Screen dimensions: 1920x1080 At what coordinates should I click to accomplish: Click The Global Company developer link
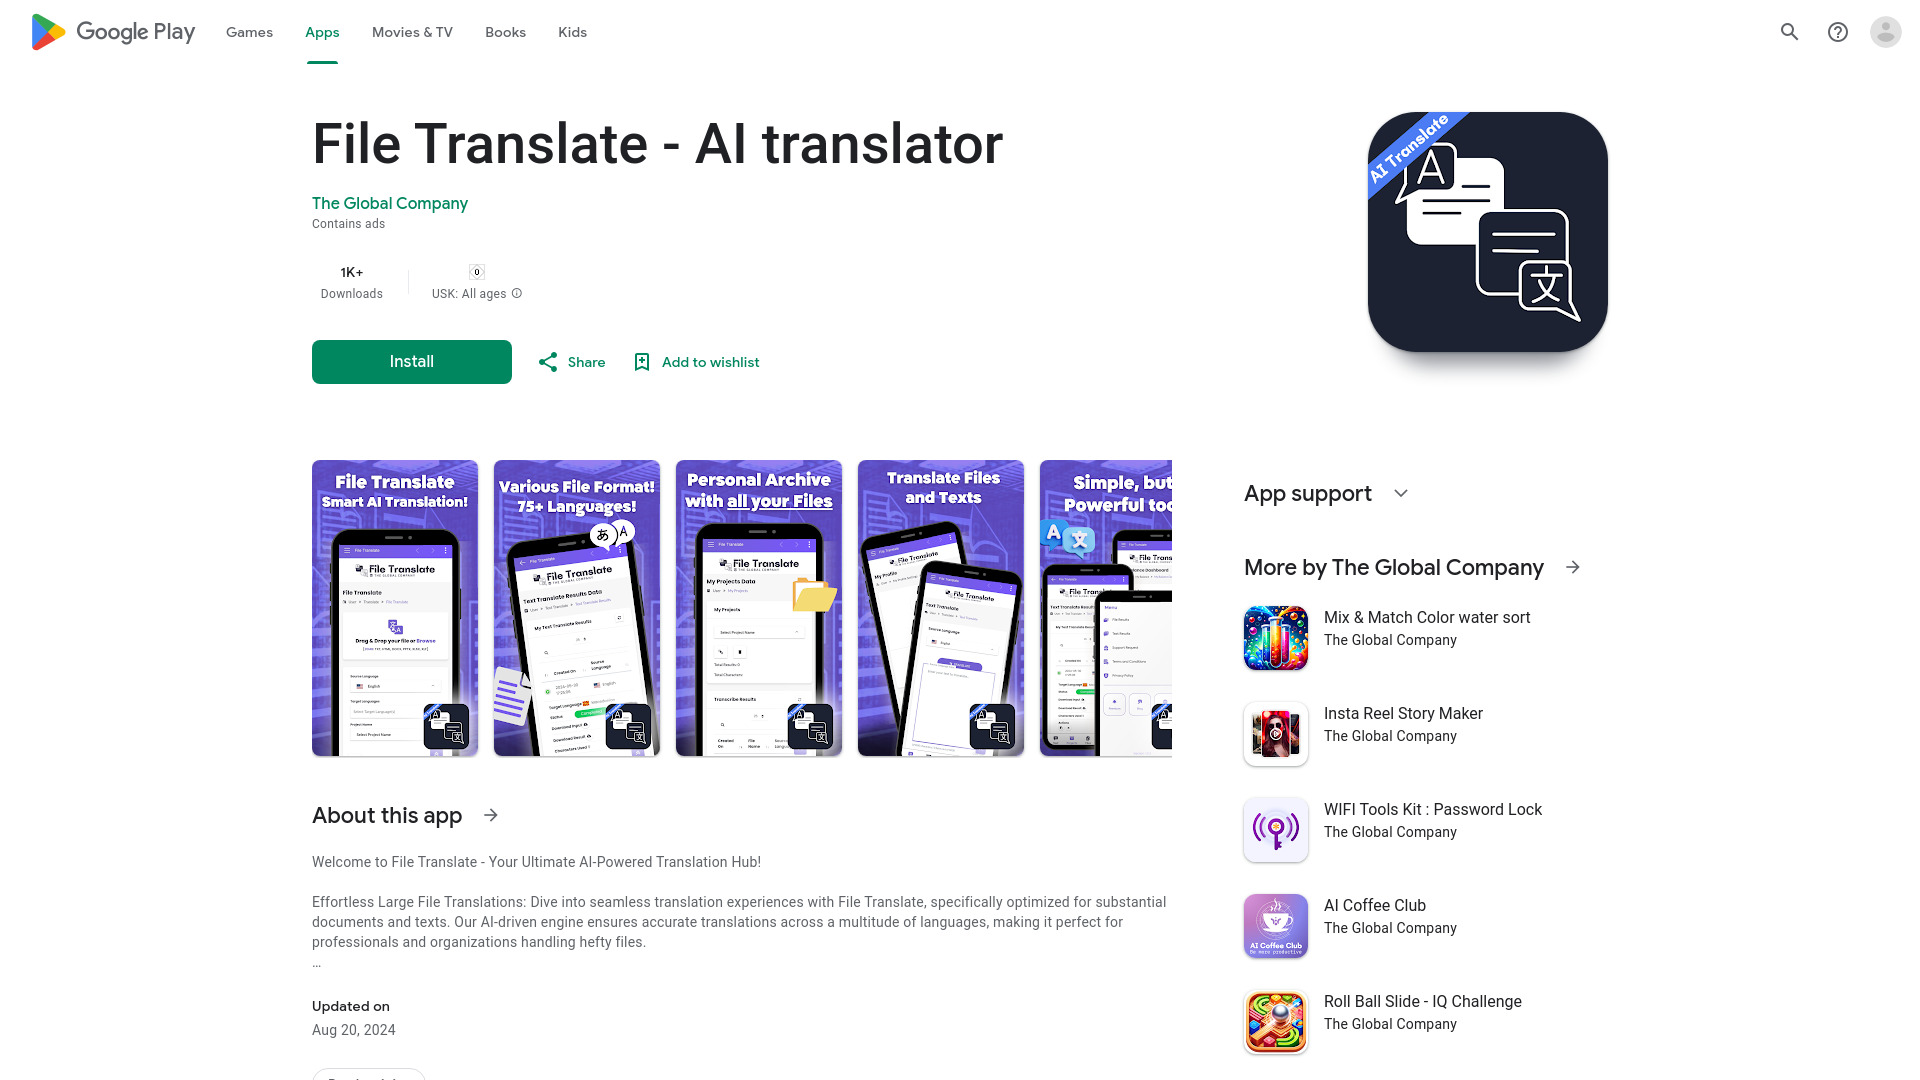click(x=389, y=203)
